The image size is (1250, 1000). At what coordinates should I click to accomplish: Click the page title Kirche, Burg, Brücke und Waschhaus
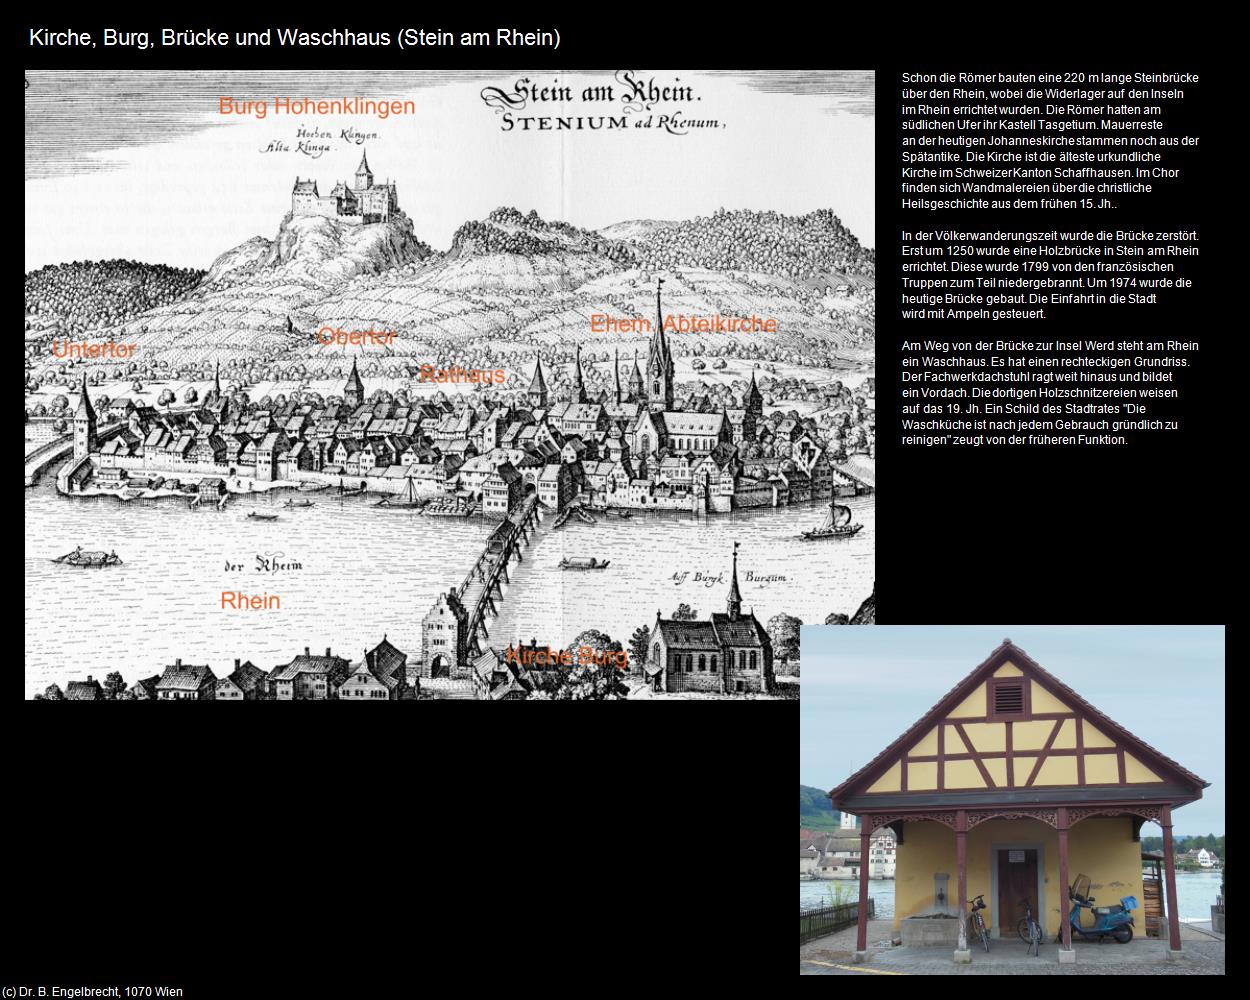[x=295, y=38]
